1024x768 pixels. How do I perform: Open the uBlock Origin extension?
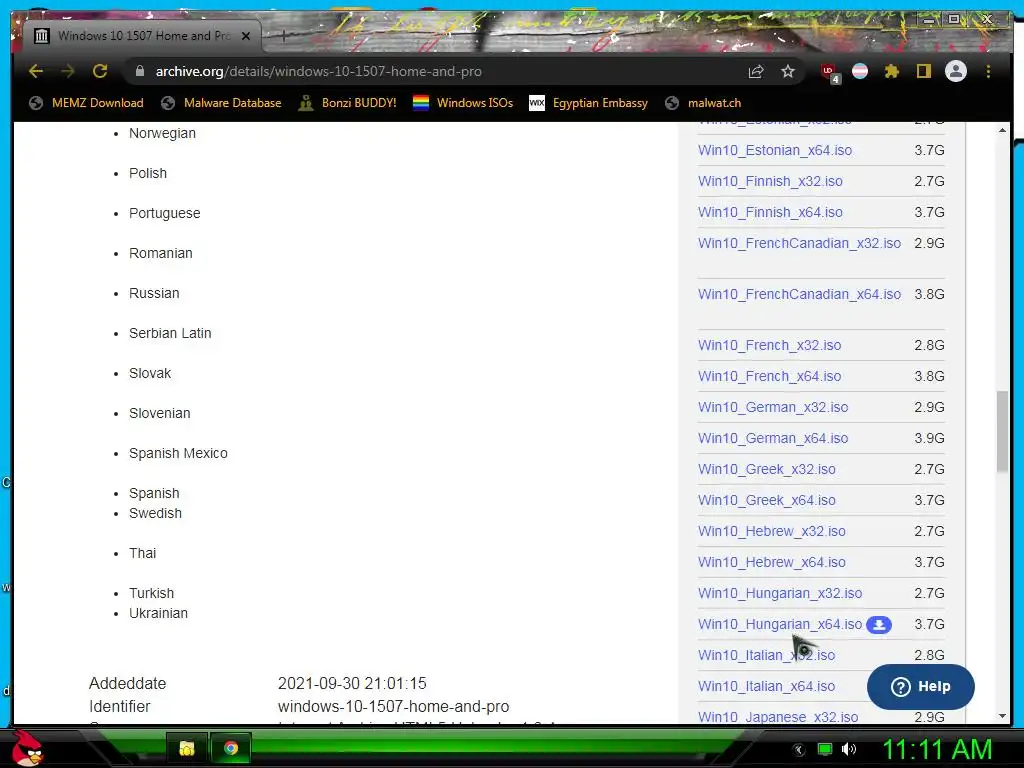829,72
